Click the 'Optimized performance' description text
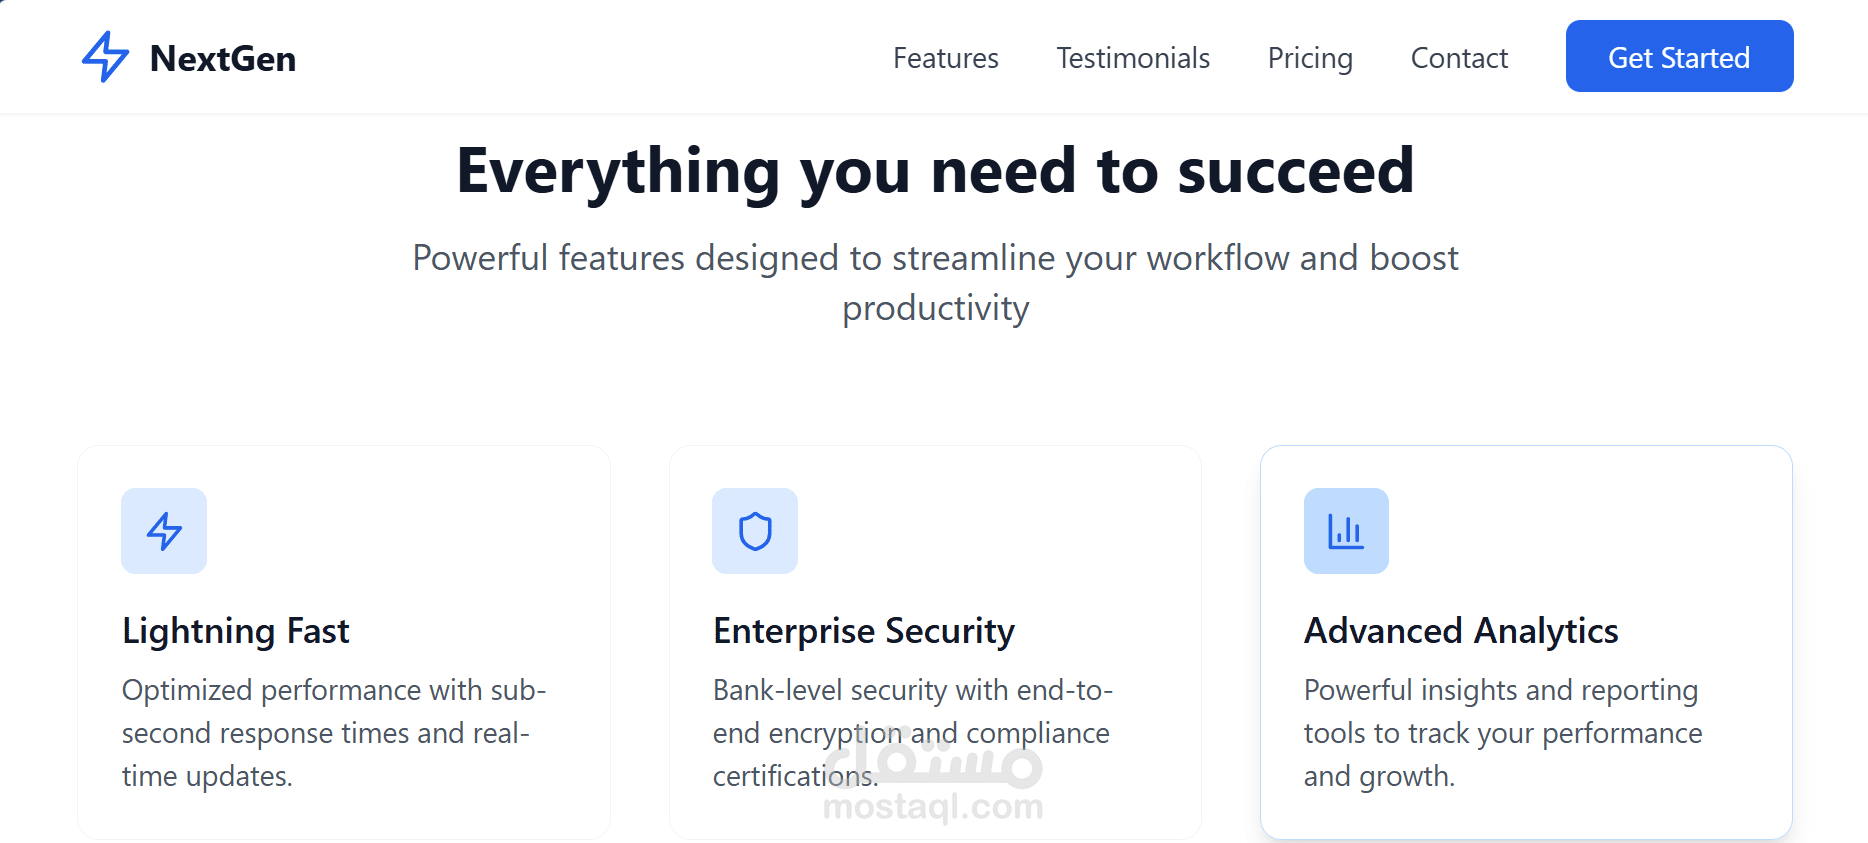The width and height of the screenshot is (1868, 843). point(333,733)
